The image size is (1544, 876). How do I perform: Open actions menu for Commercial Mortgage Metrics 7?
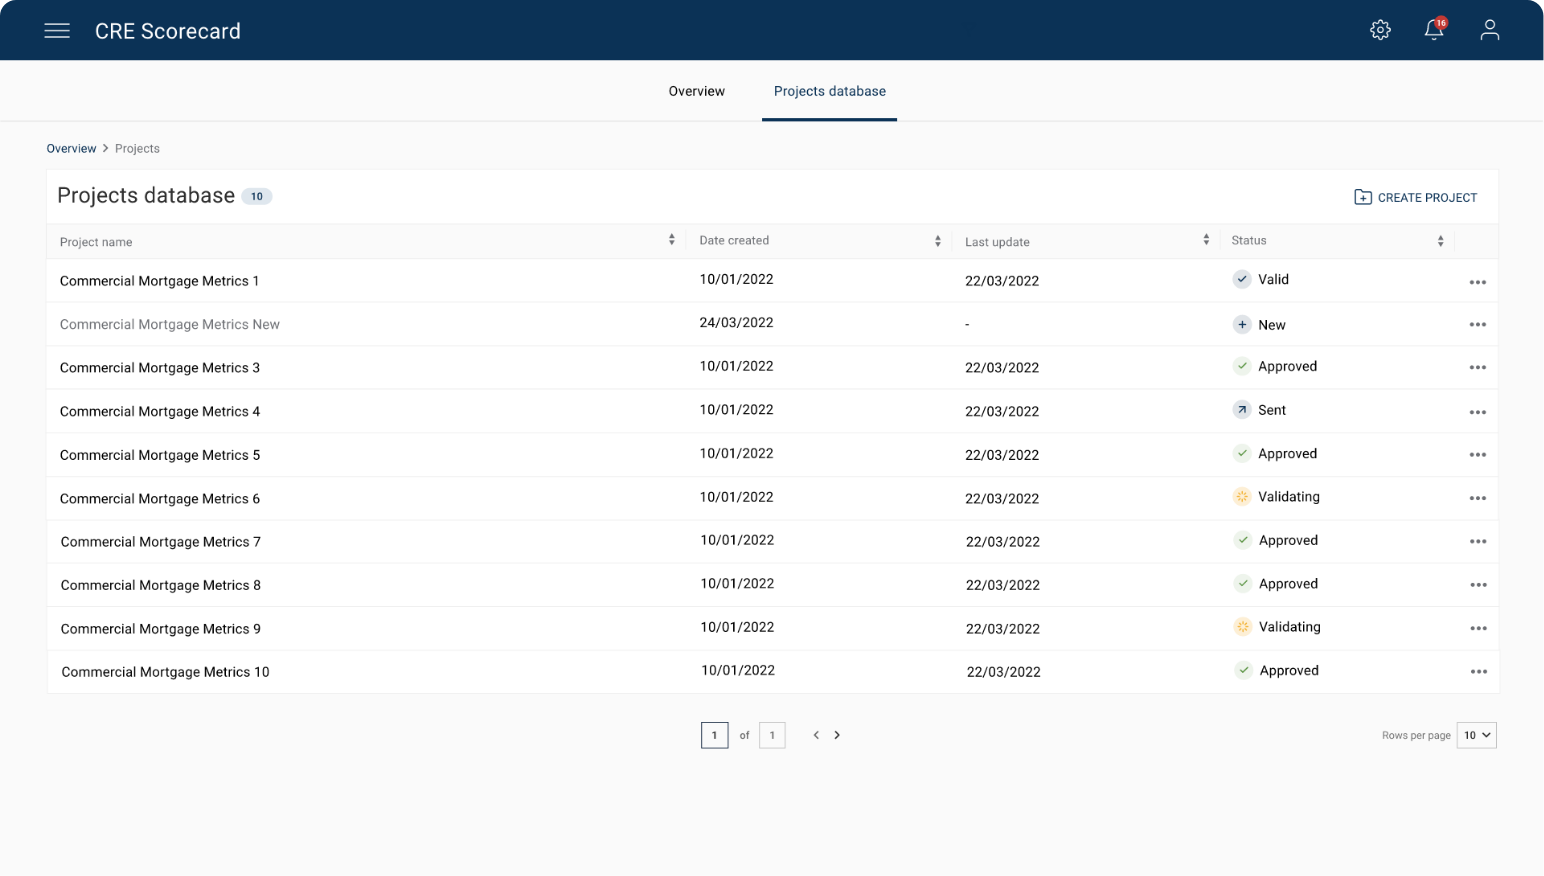click(x=1478, y=542)
